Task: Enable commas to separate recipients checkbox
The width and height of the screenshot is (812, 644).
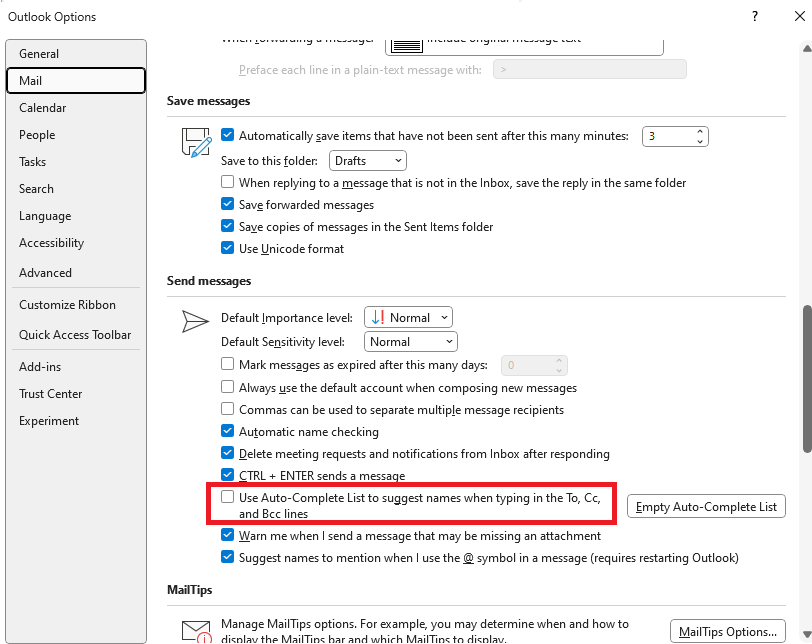Action: pos(227,409)
